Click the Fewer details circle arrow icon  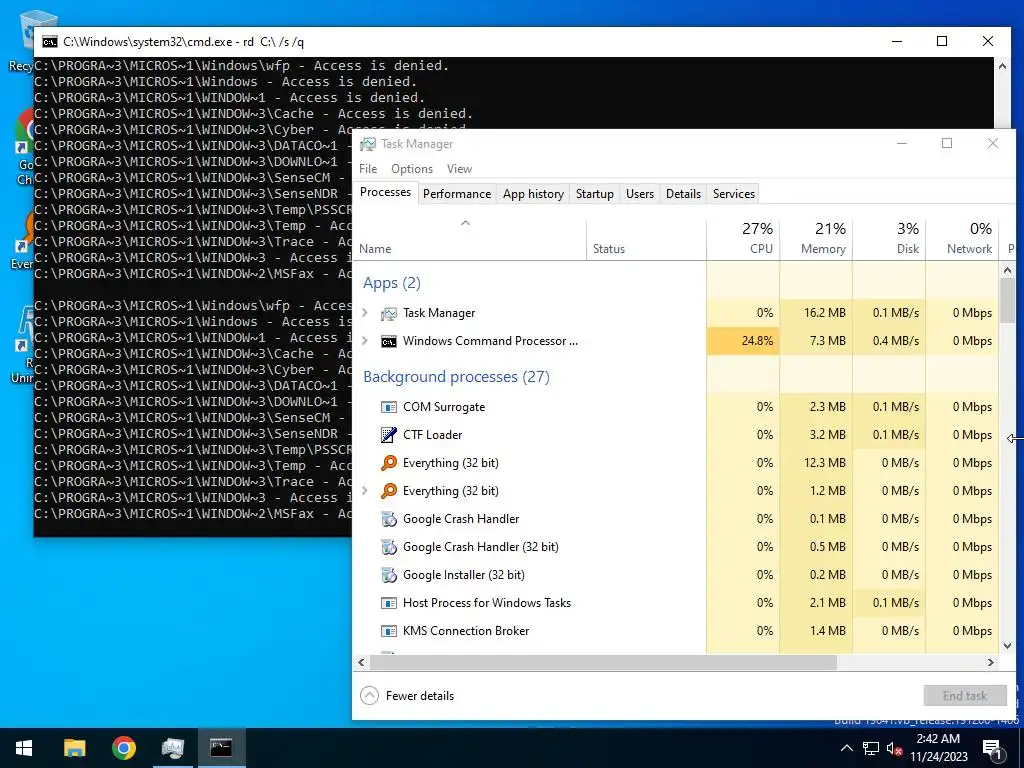pos(370,696)
